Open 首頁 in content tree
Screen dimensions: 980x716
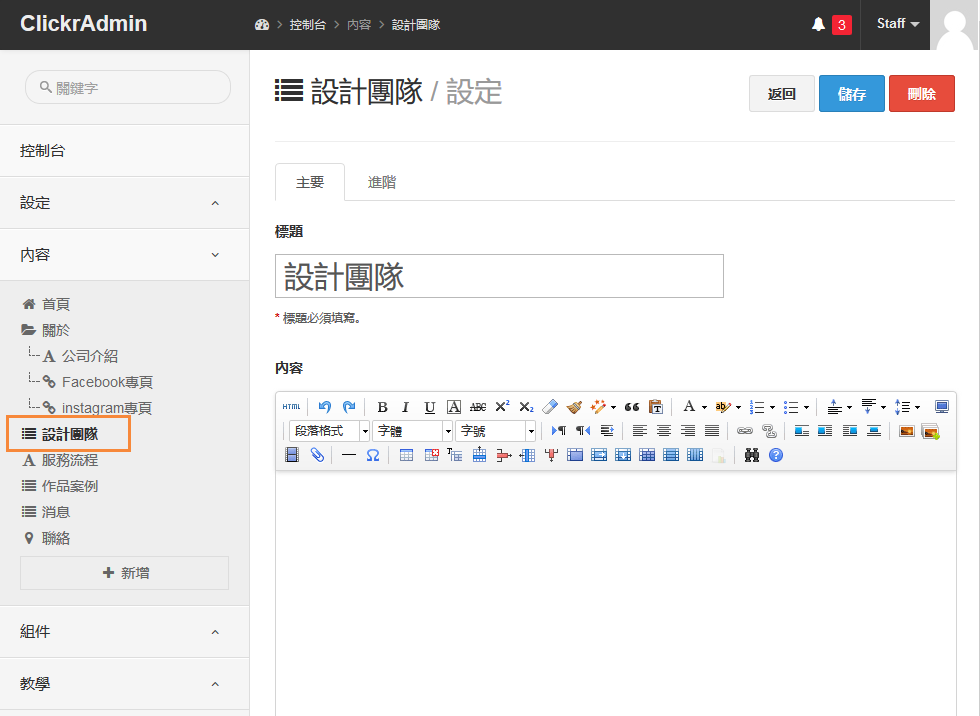[56, 304]
